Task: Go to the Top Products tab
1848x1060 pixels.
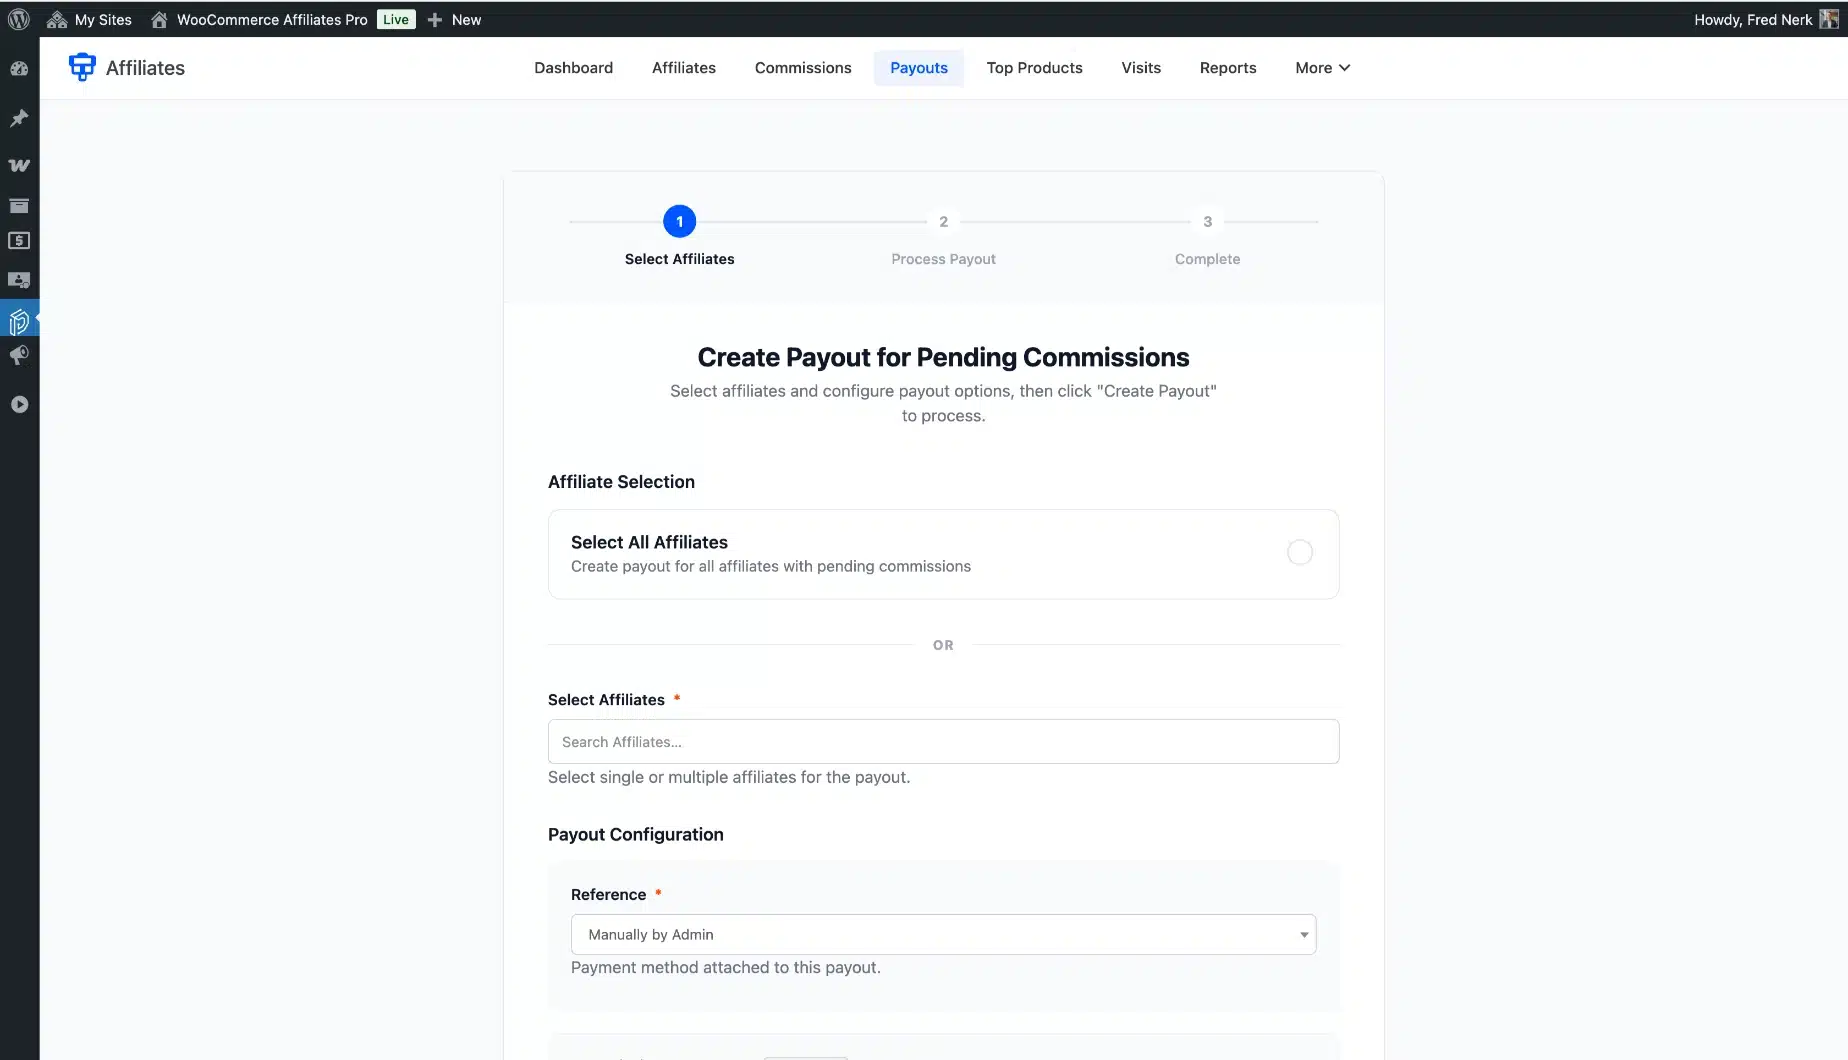Action: [1034, 68]
